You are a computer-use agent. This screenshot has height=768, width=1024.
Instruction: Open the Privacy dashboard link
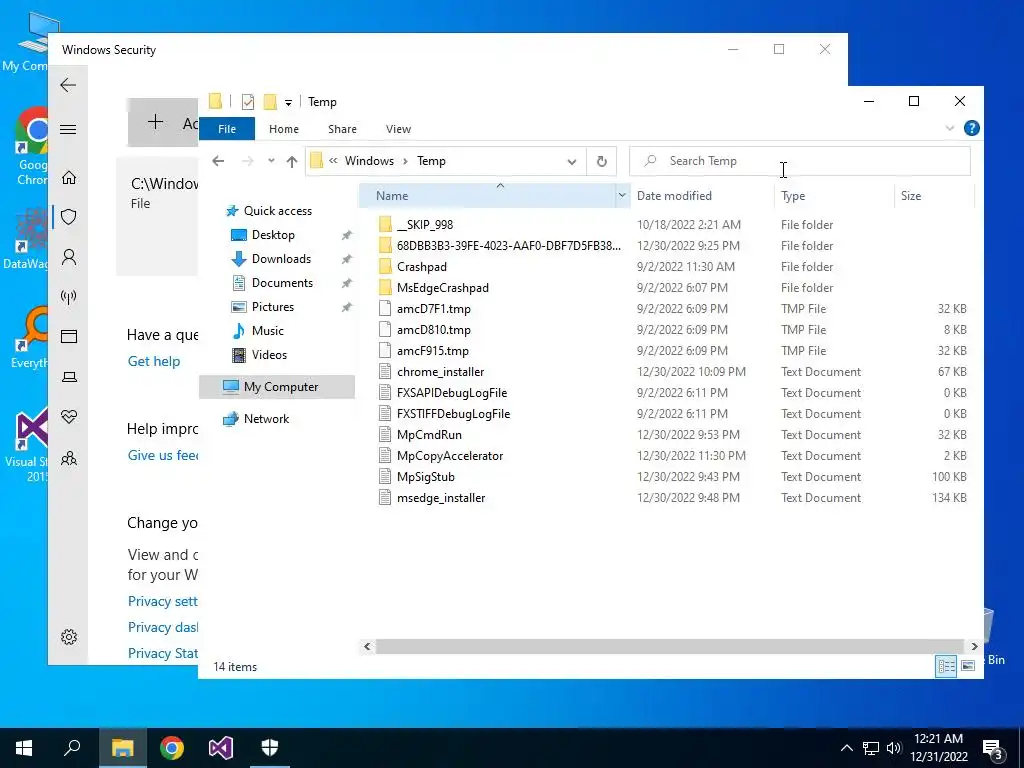click(163, 627)
